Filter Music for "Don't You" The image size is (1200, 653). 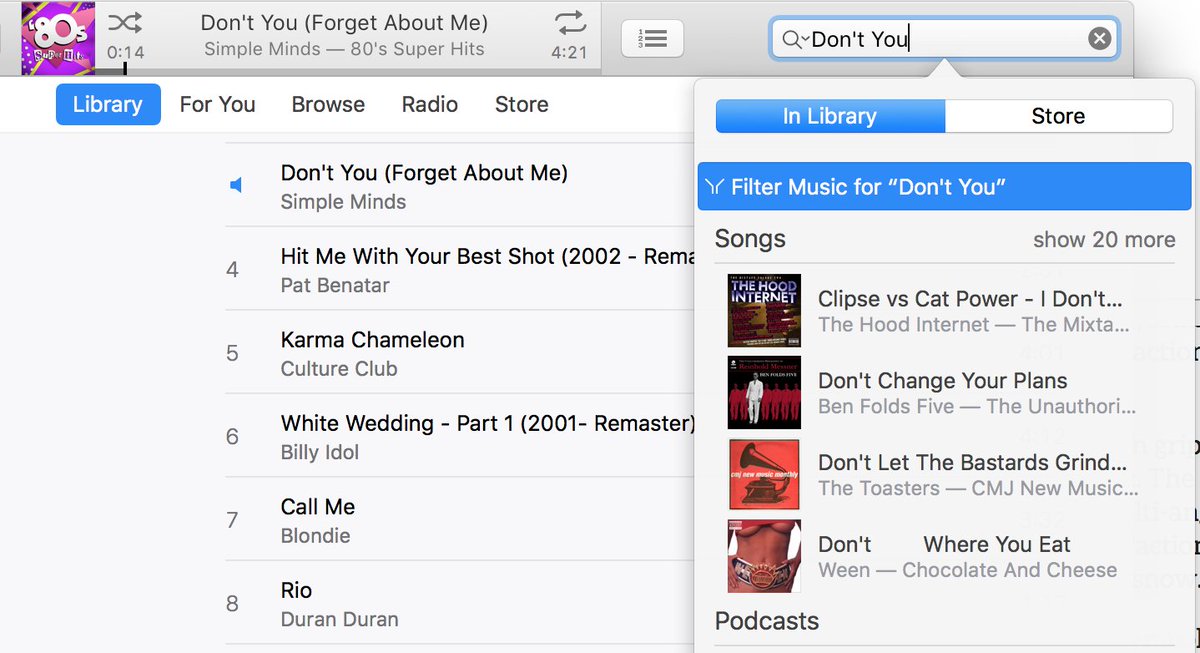tap(944, 187)
